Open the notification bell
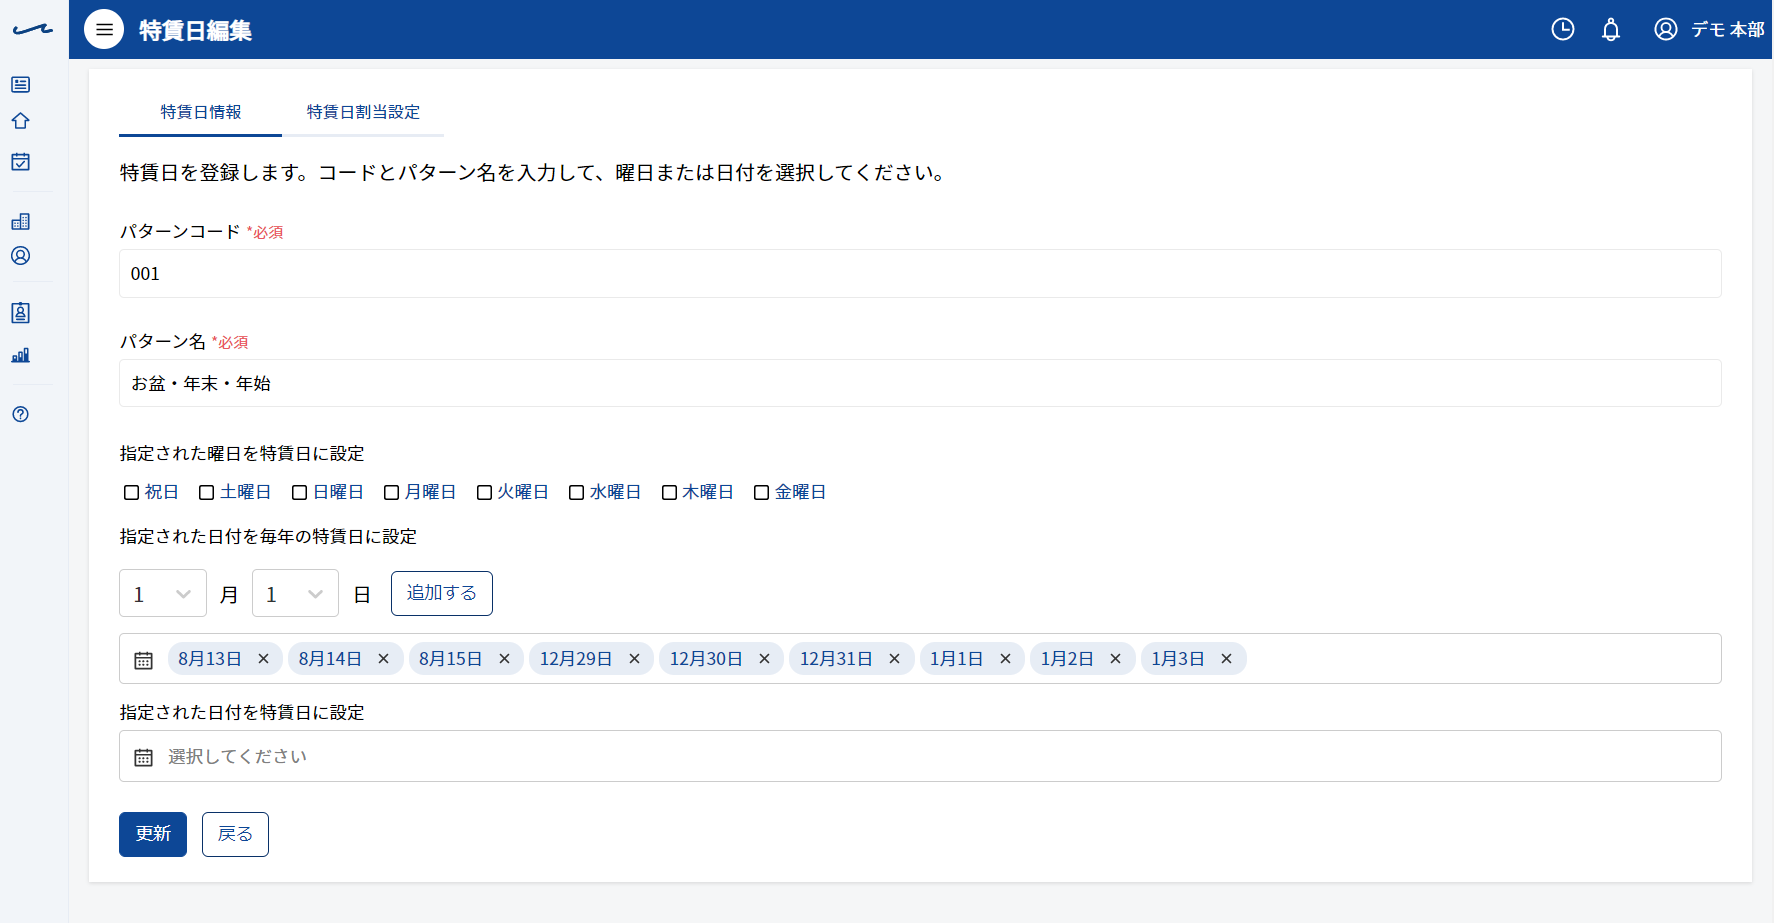The height and width of the screenshot is (923, 1774). pyautogui.click(x=1610, y=30)
